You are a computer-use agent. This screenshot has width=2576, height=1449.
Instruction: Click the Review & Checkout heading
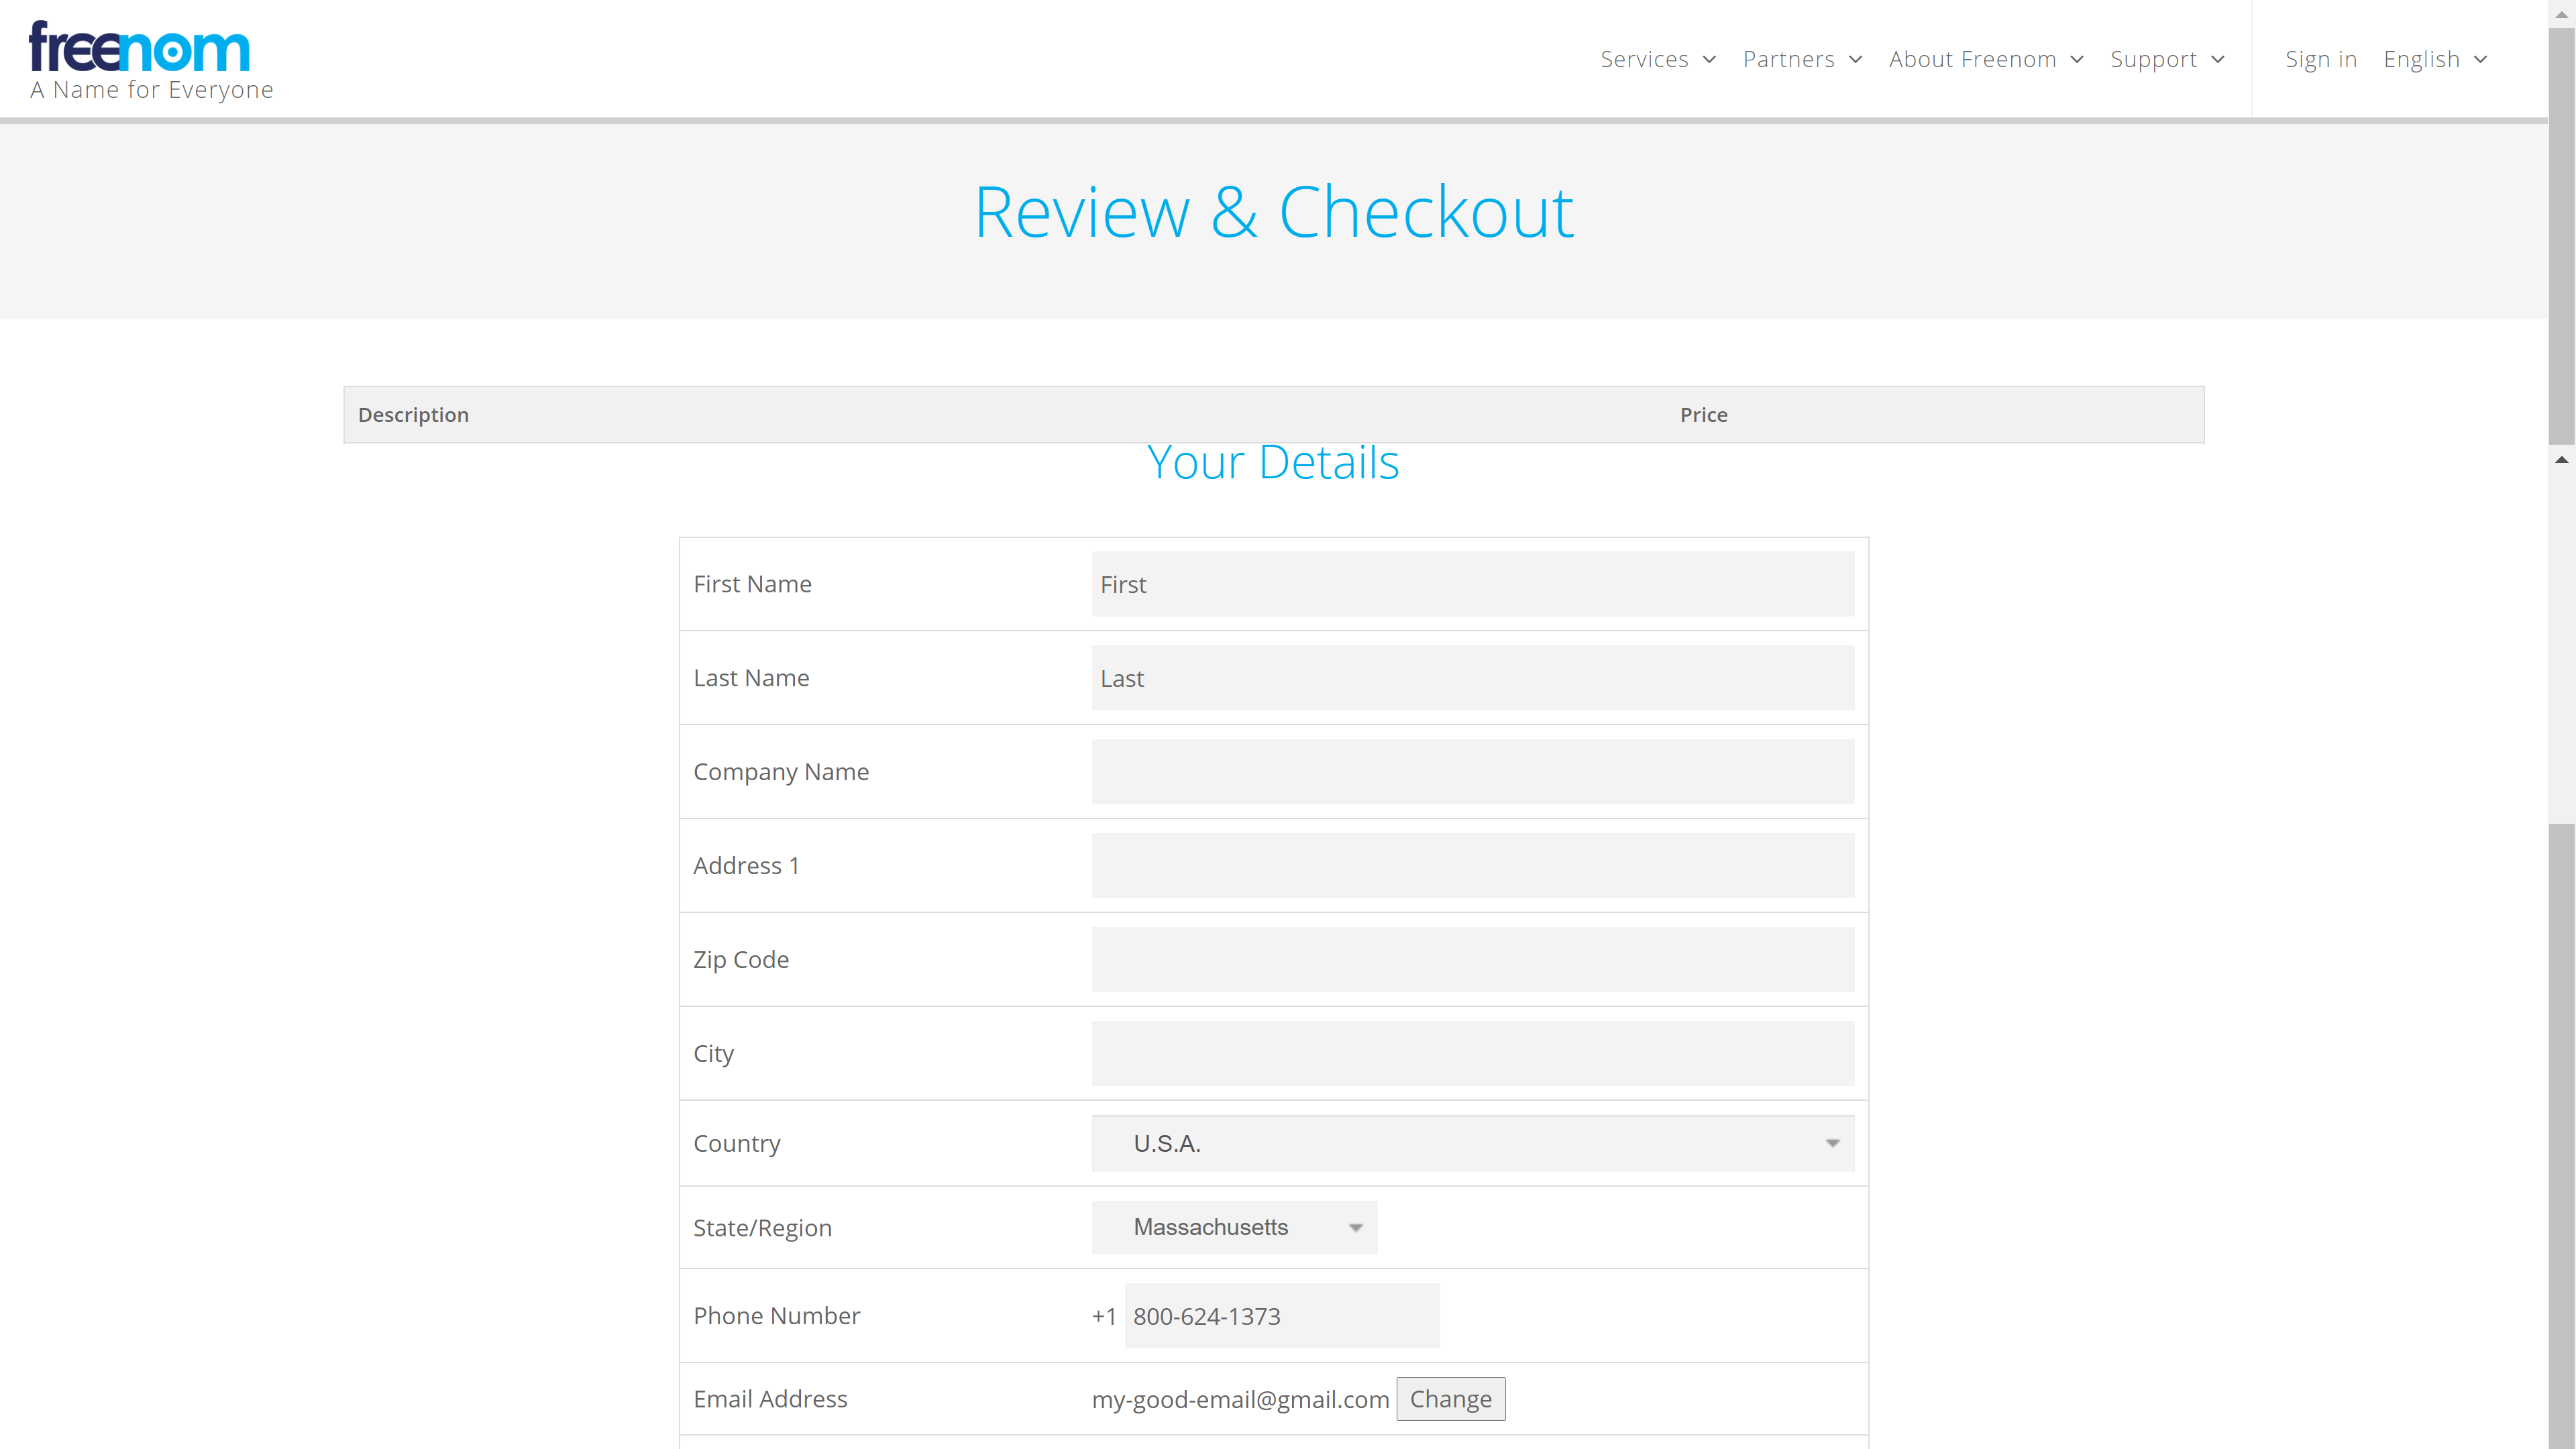(x=1274, y=212)
